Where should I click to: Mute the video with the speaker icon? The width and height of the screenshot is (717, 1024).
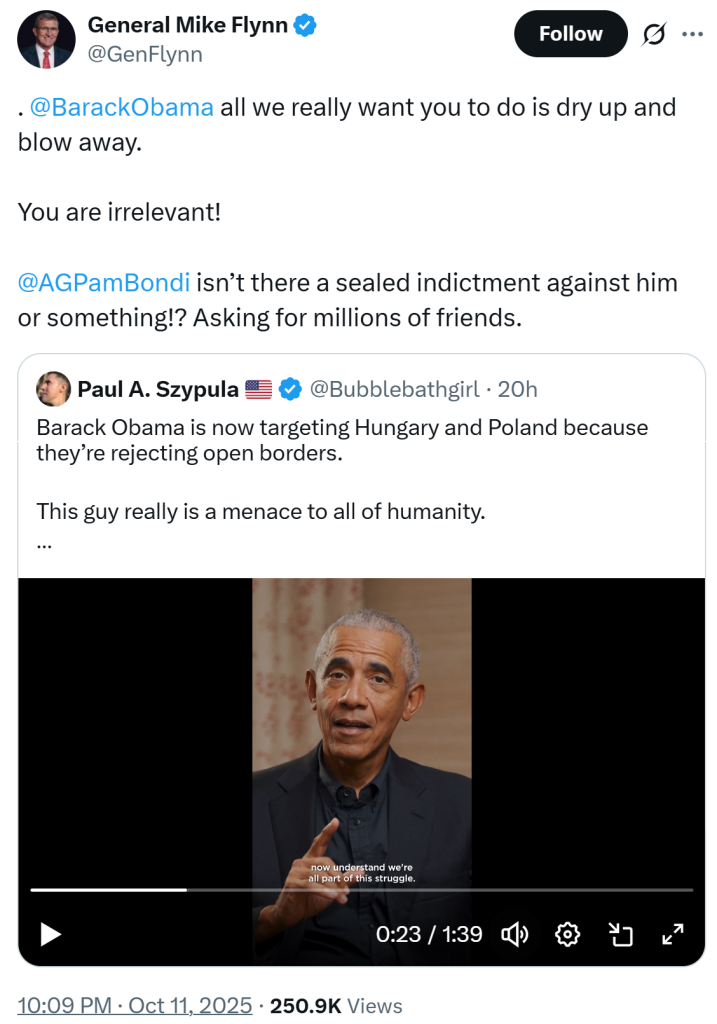click(515, 934)
